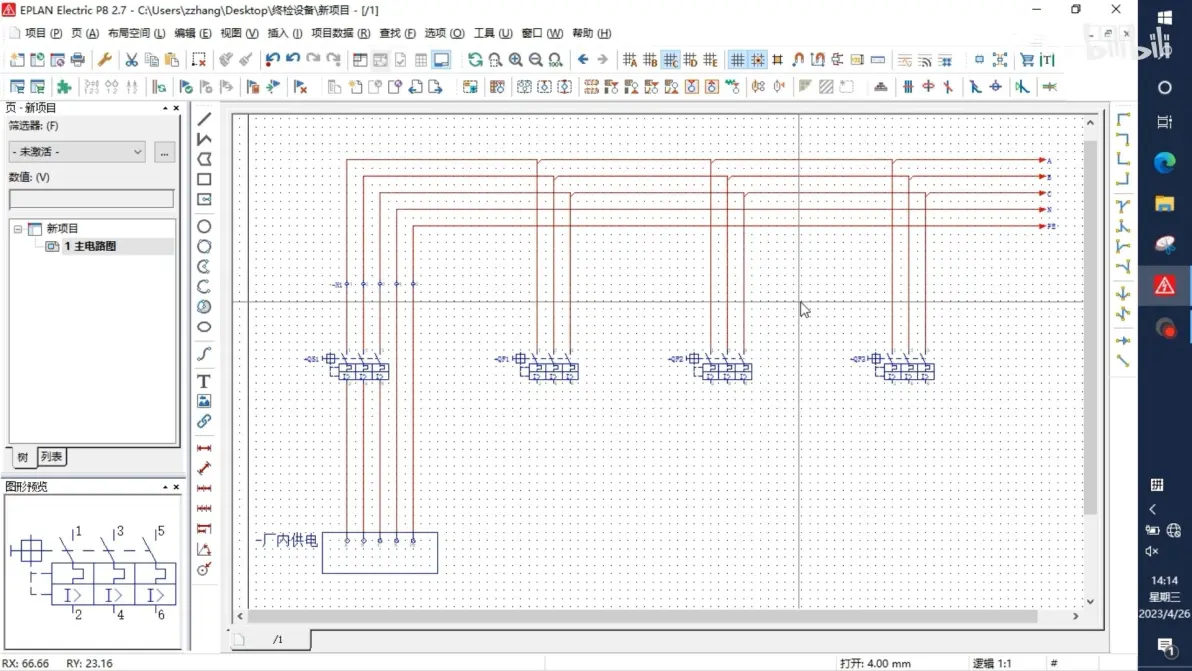This screenshot has width=1192, height=671.
Task: Open the filter dropdown showing 未激活
Action: click(x=77, y=152)
